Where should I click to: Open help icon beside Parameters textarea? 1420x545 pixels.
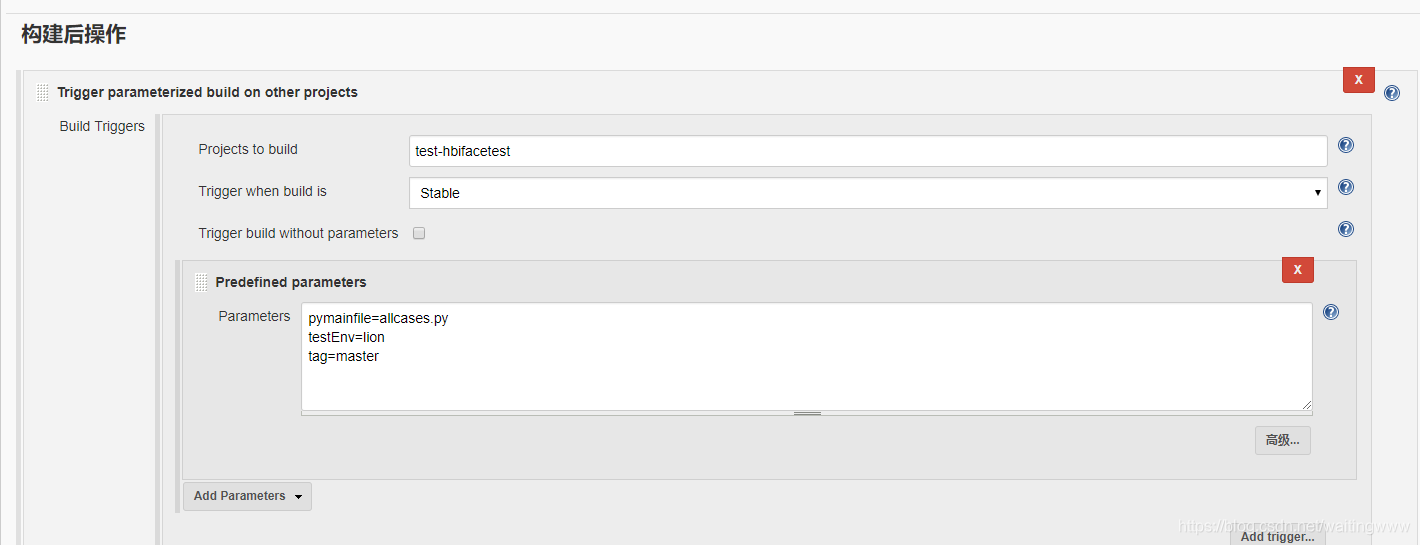pos(1330,312)
